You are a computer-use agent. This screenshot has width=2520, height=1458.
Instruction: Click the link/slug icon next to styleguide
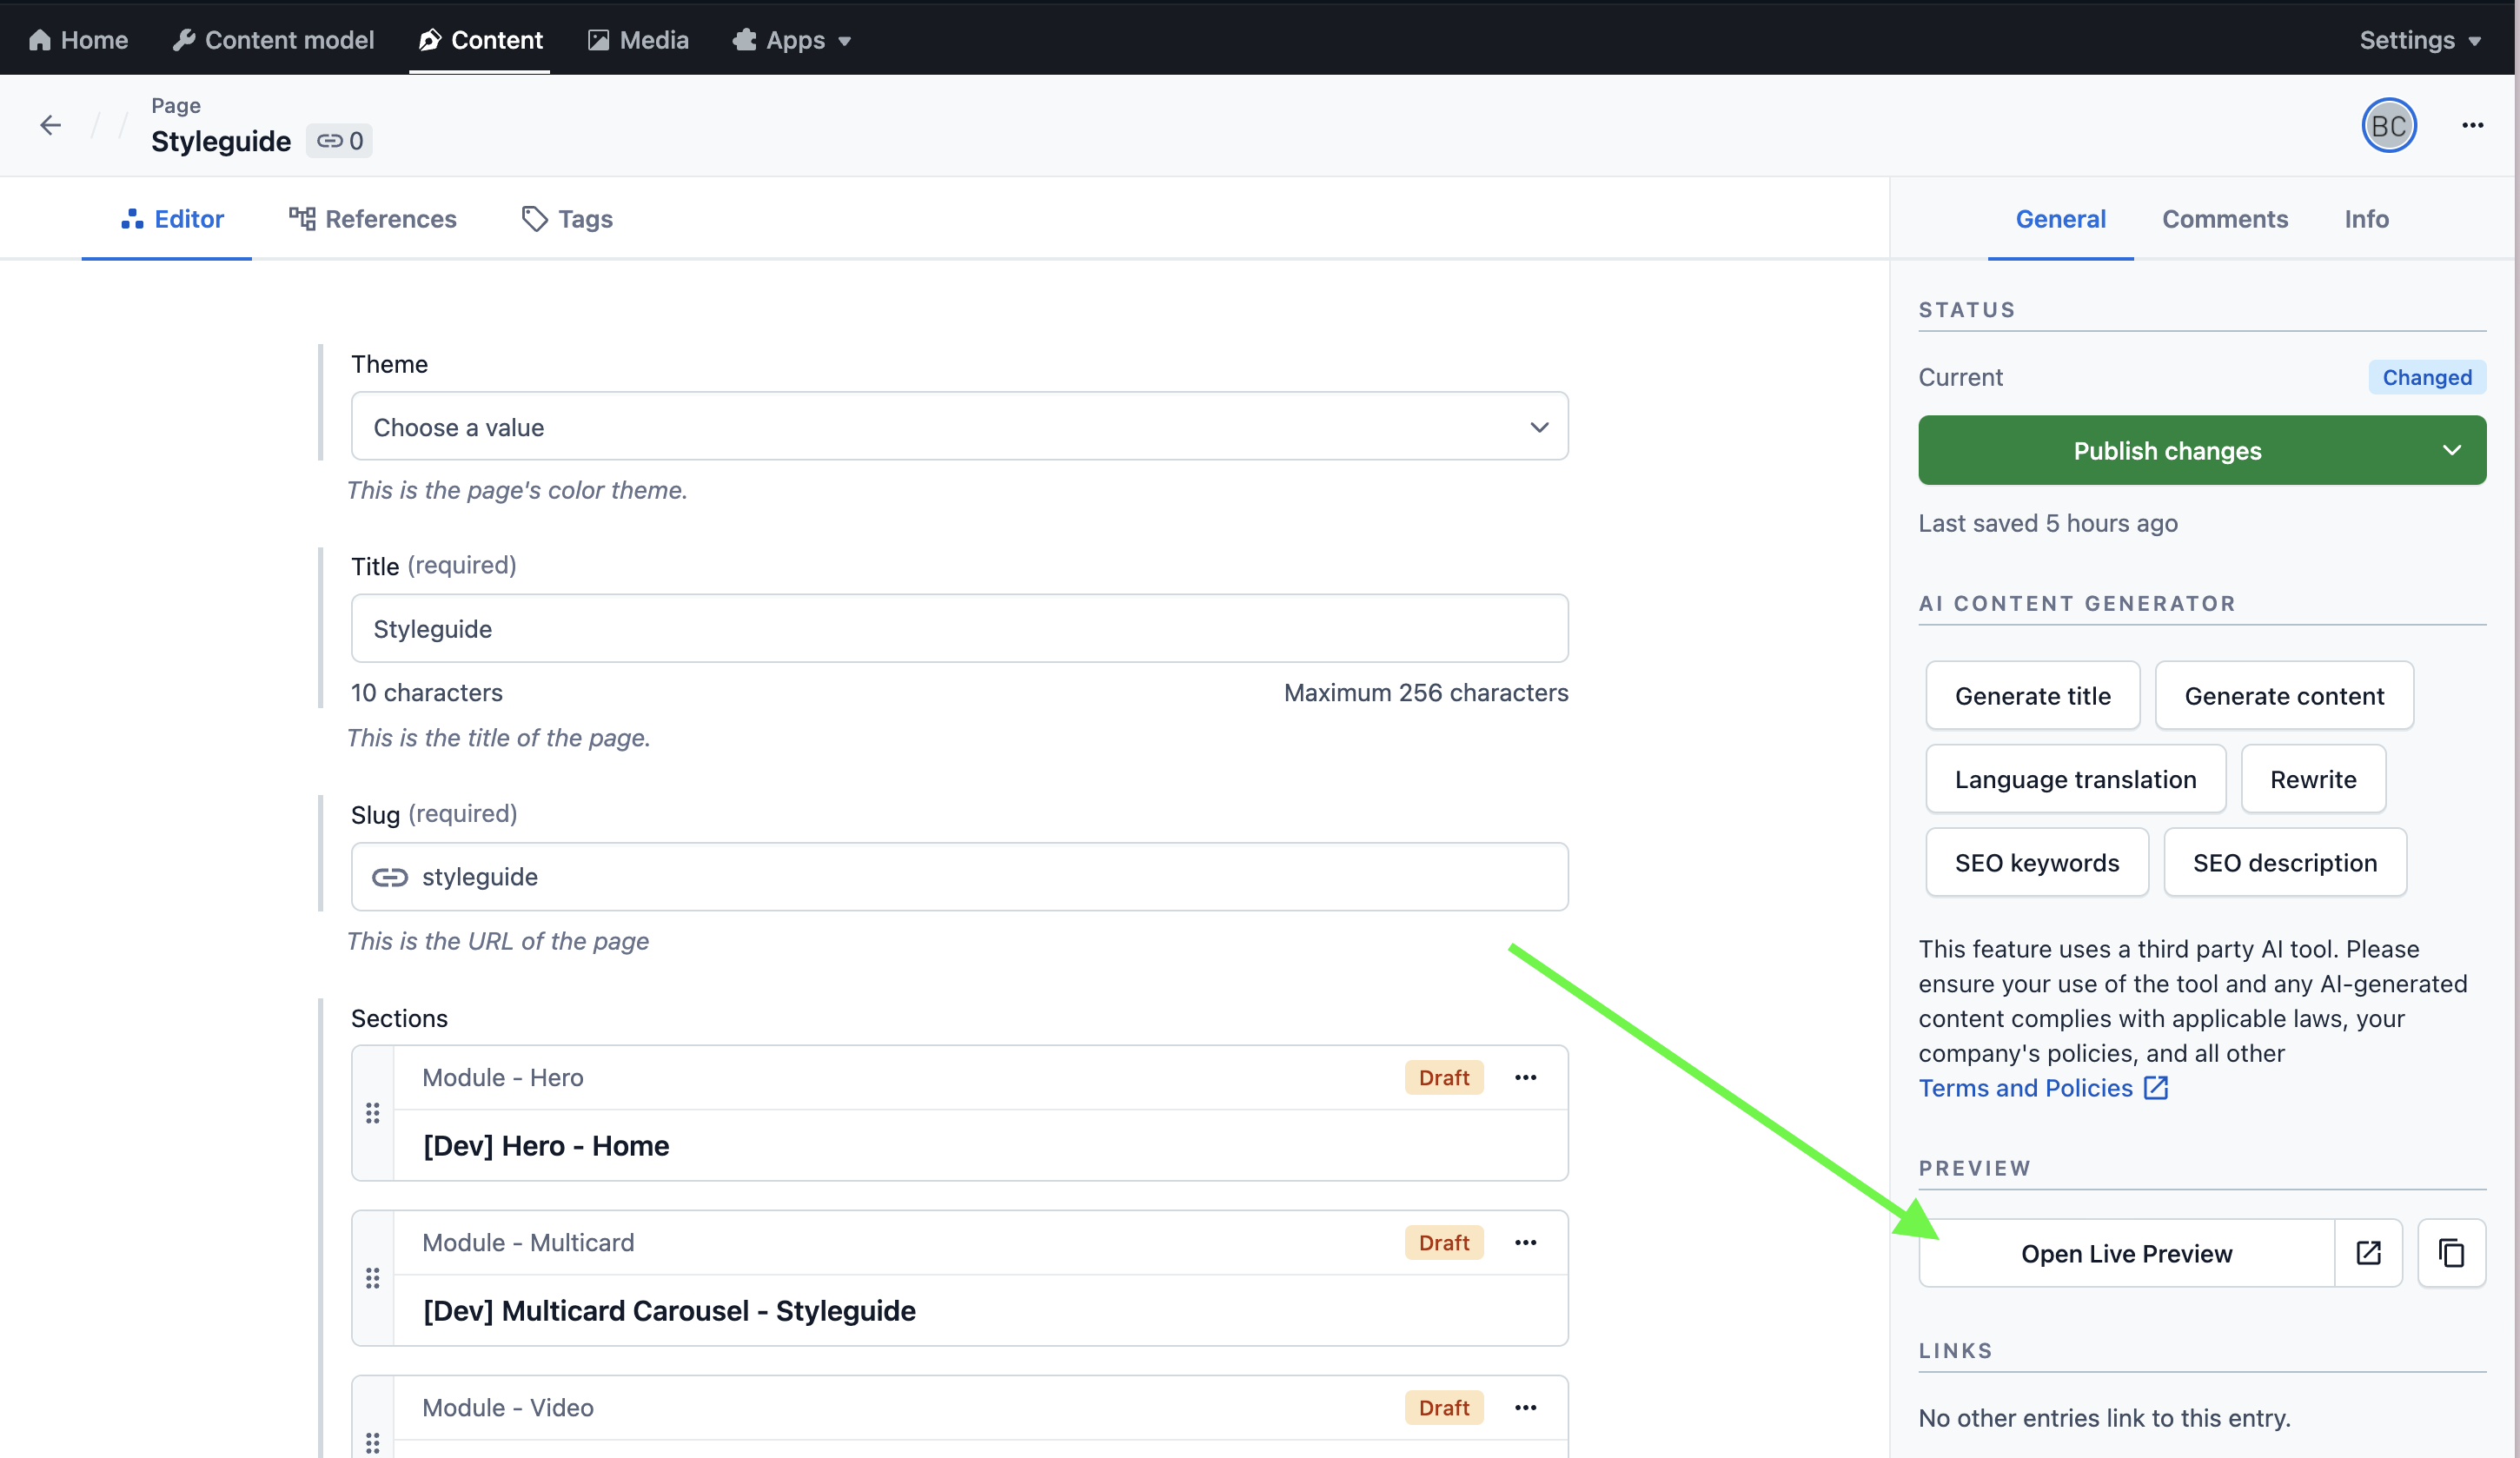click(387, 877)
